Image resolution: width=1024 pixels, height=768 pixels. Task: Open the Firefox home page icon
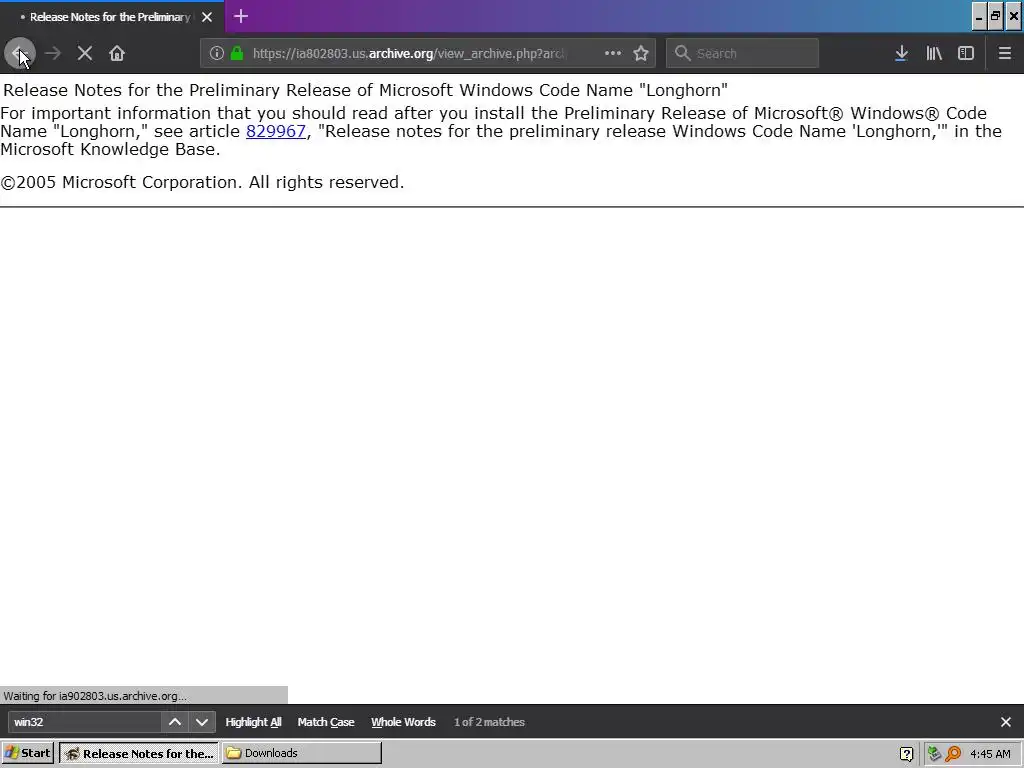pos(117,54)
